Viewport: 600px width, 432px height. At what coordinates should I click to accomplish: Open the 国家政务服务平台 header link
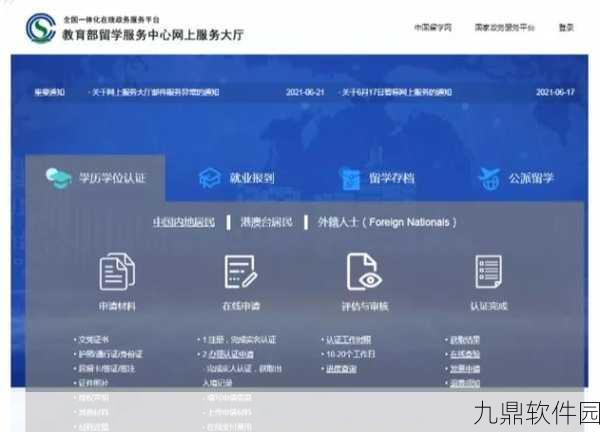pos(504,28)
